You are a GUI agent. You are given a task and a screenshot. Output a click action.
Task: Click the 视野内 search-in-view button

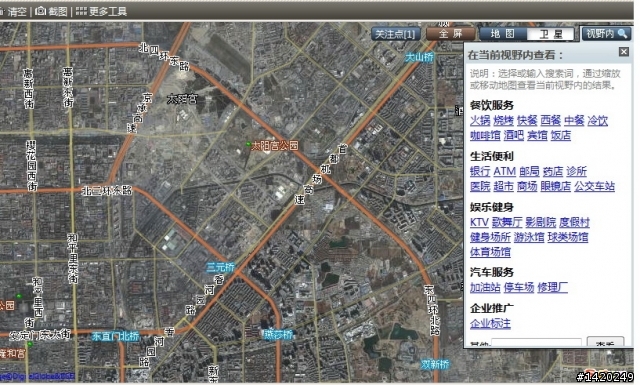click(606, 34)
